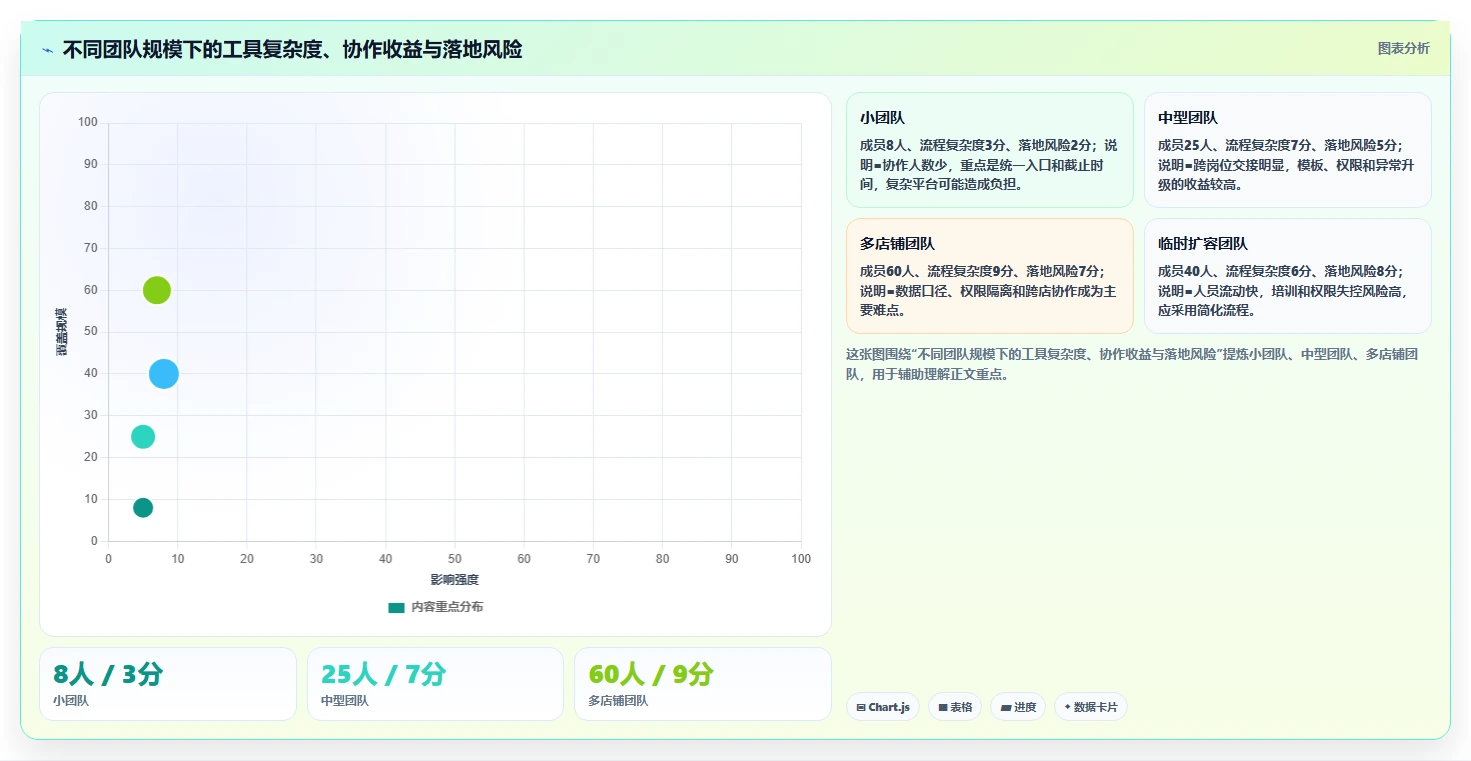Click the x-axis label 影响强度
Viewport: 1471px width, 761px height.
[x=455, y=580]
